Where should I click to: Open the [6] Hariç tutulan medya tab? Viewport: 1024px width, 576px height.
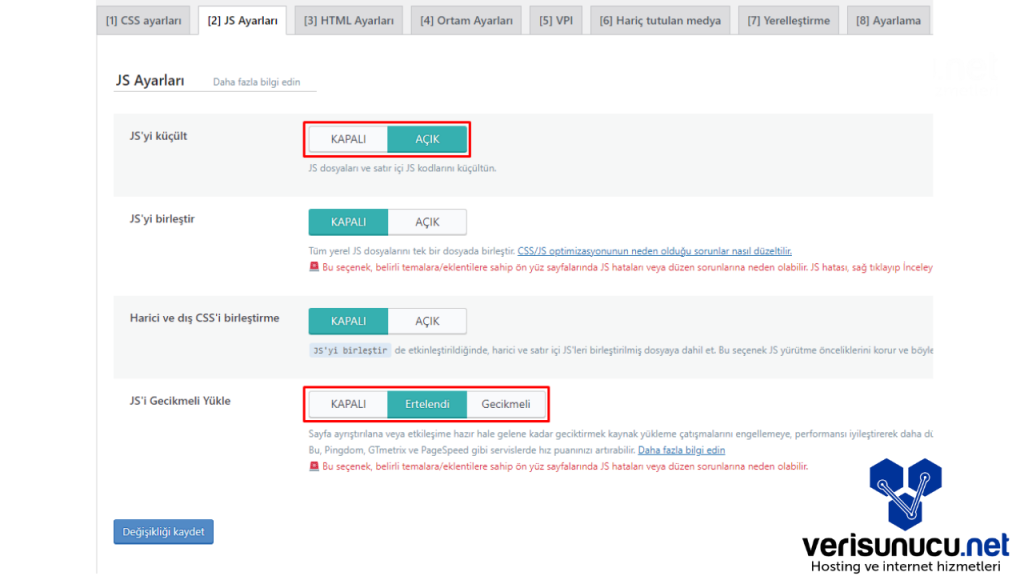pos(660,20)
